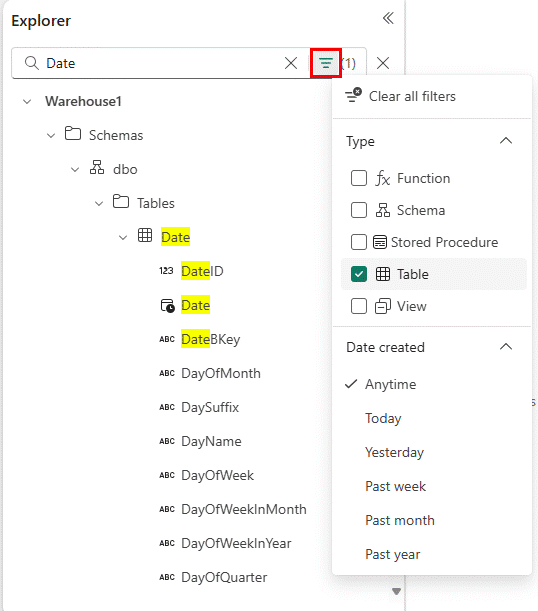Select the DayOfMonth column name
This screenshot has height=611, width=538.
pyautogui.click(x=221, y=373)
